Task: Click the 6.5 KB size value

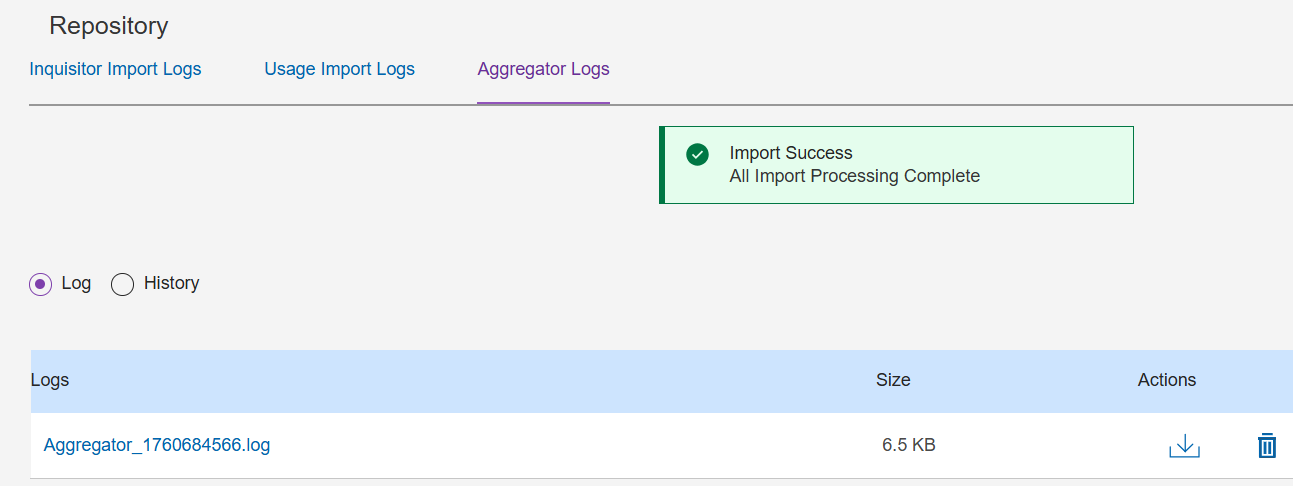Action: 908,445
